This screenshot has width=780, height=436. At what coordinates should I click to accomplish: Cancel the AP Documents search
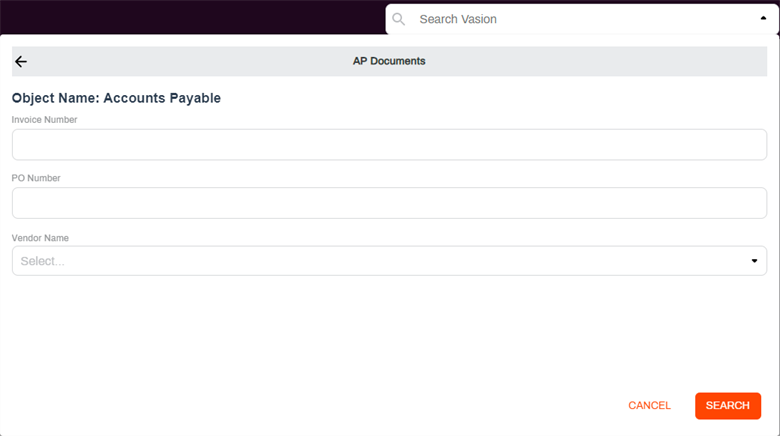[x=649, y=406]
